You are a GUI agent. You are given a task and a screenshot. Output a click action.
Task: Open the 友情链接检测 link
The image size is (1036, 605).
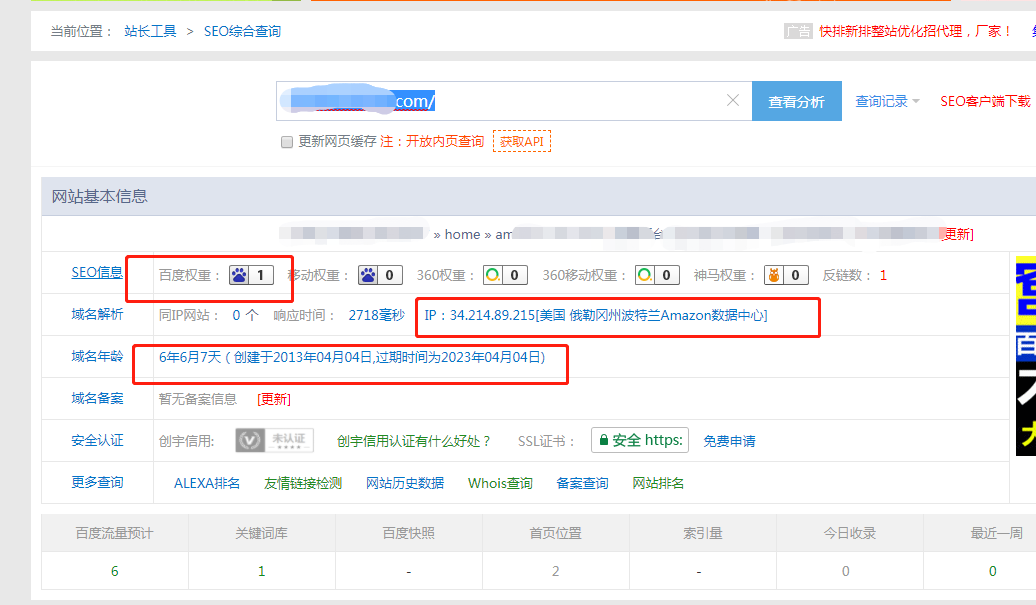pos(303,484)
